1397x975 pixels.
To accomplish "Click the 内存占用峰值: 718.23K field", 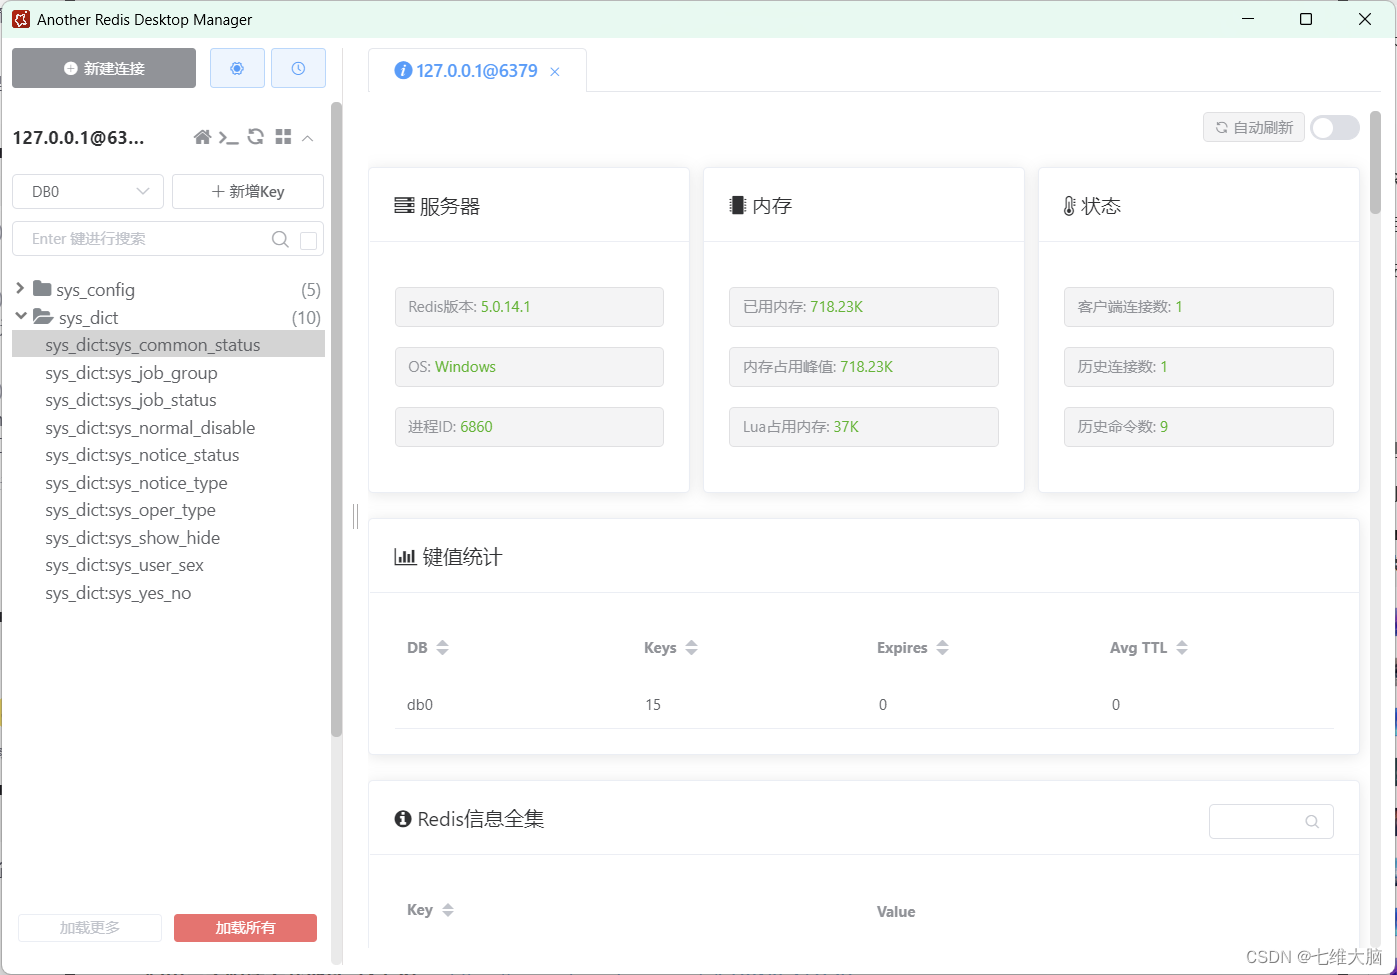I will (x=864, y=367).
